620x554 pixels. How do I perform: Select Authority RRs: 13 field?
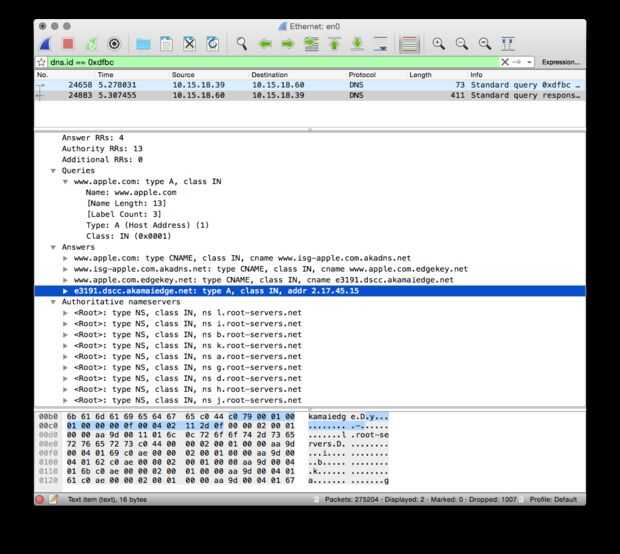point(310,149)
